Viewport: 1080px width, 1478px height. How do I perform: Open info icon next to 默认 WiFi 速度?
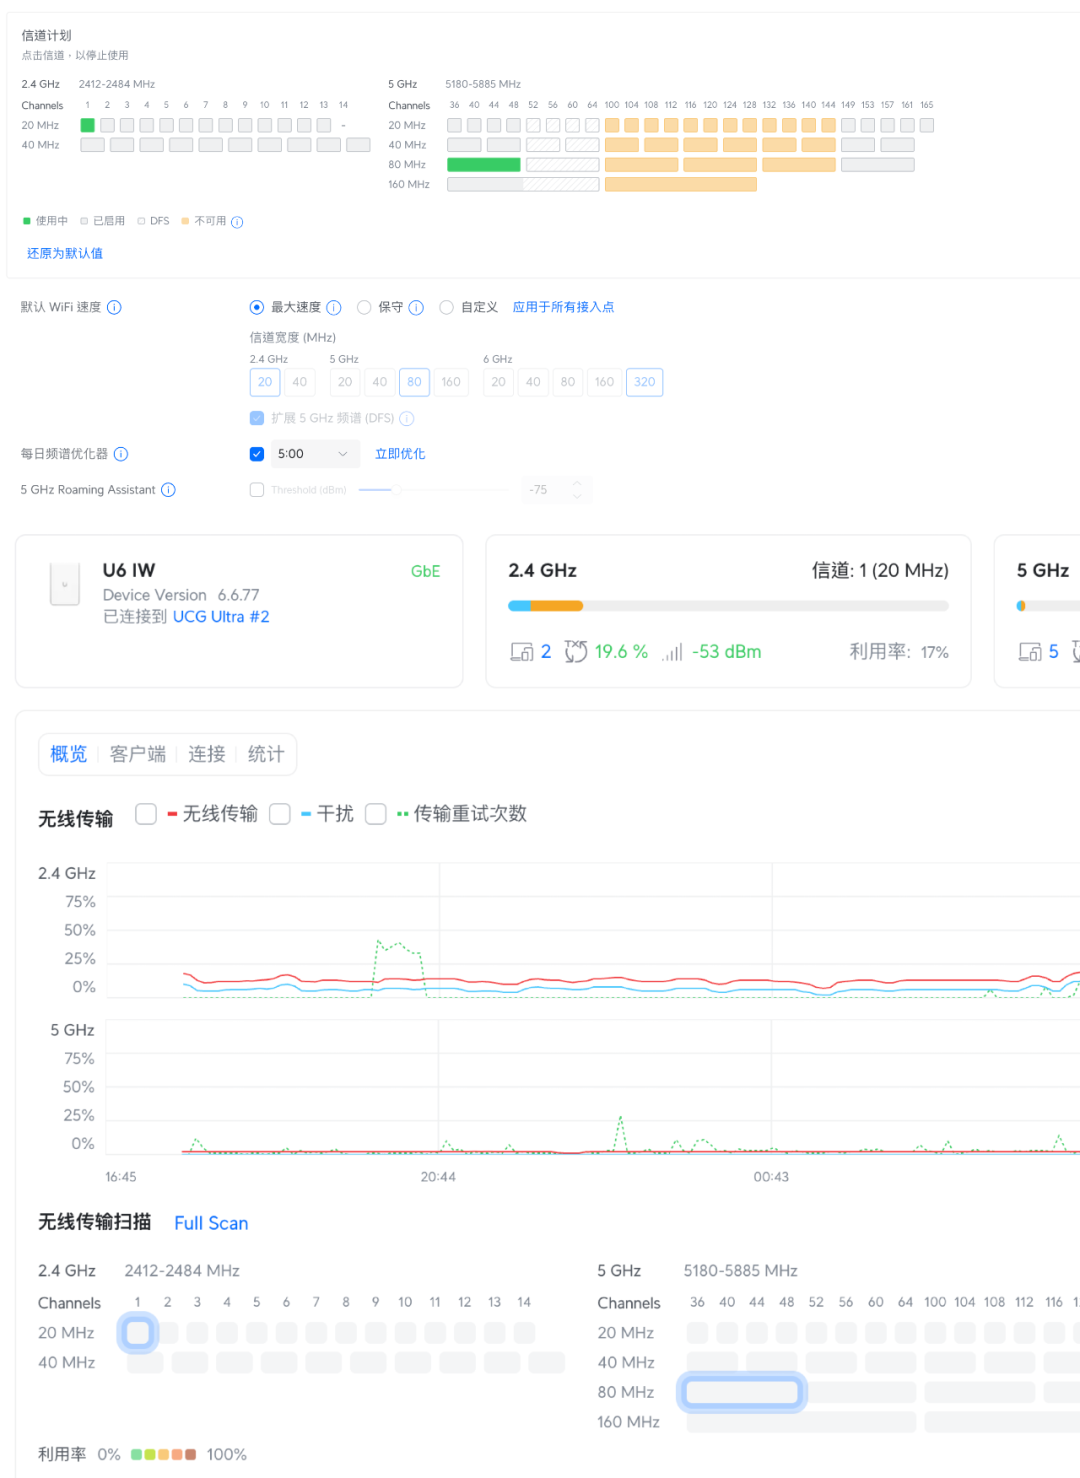(114, 307)
